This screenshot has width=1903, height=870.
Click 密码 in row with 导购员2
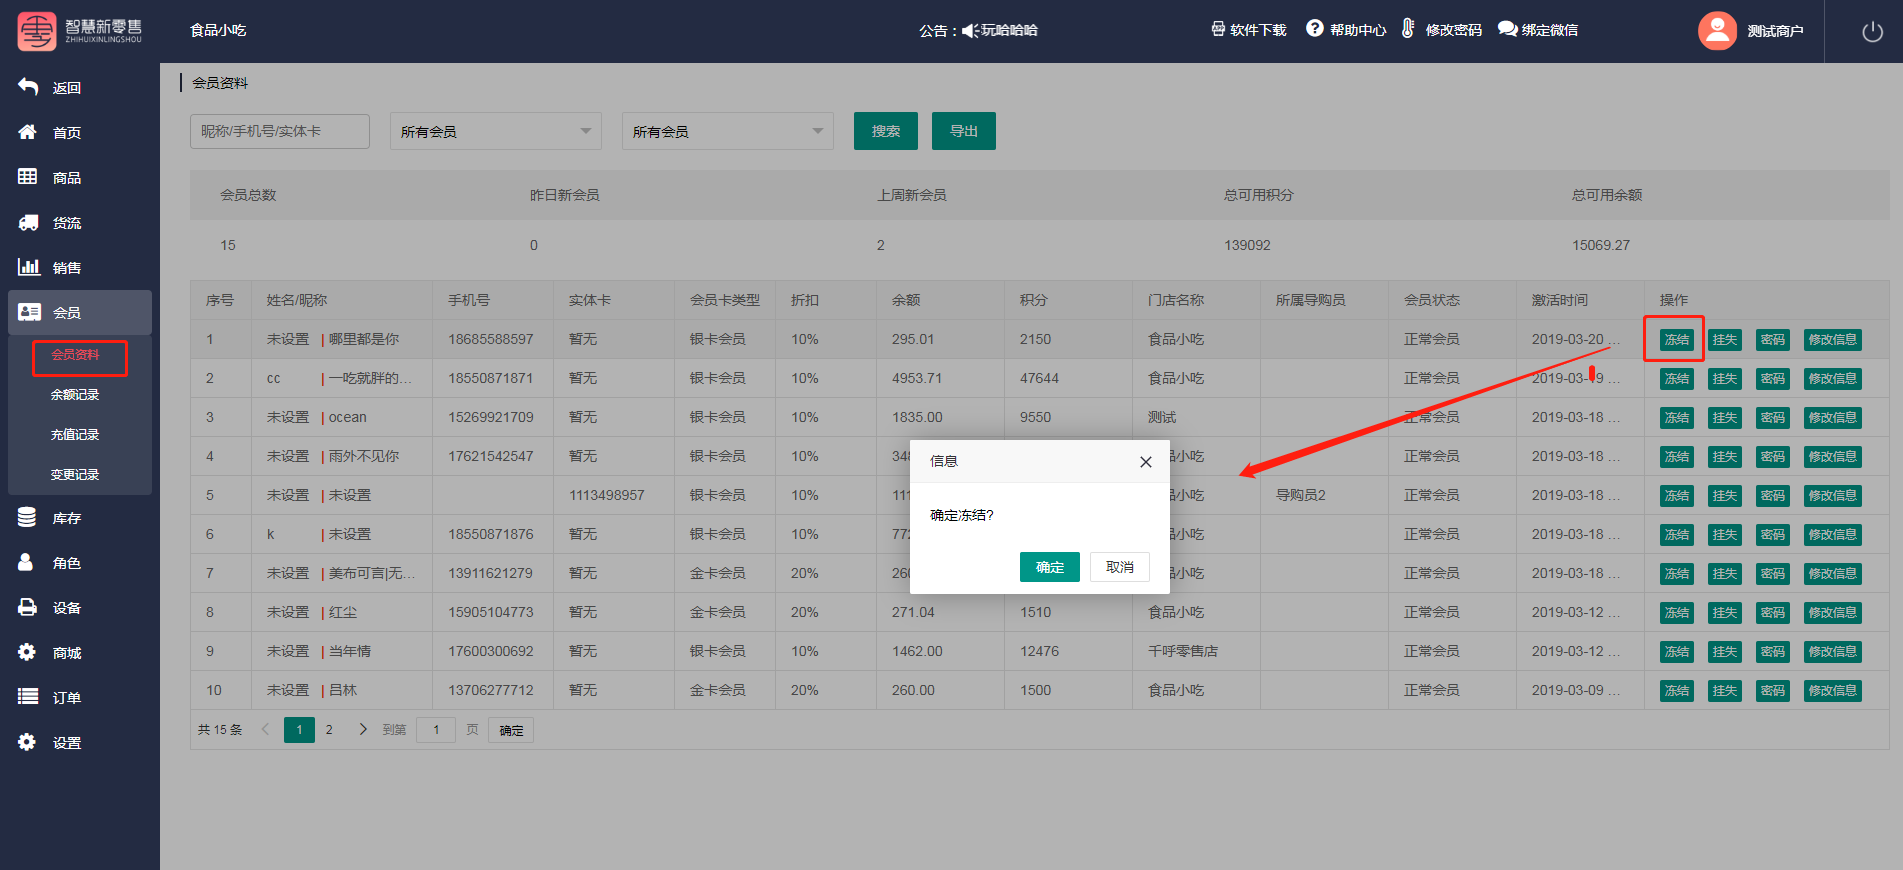1773,496
